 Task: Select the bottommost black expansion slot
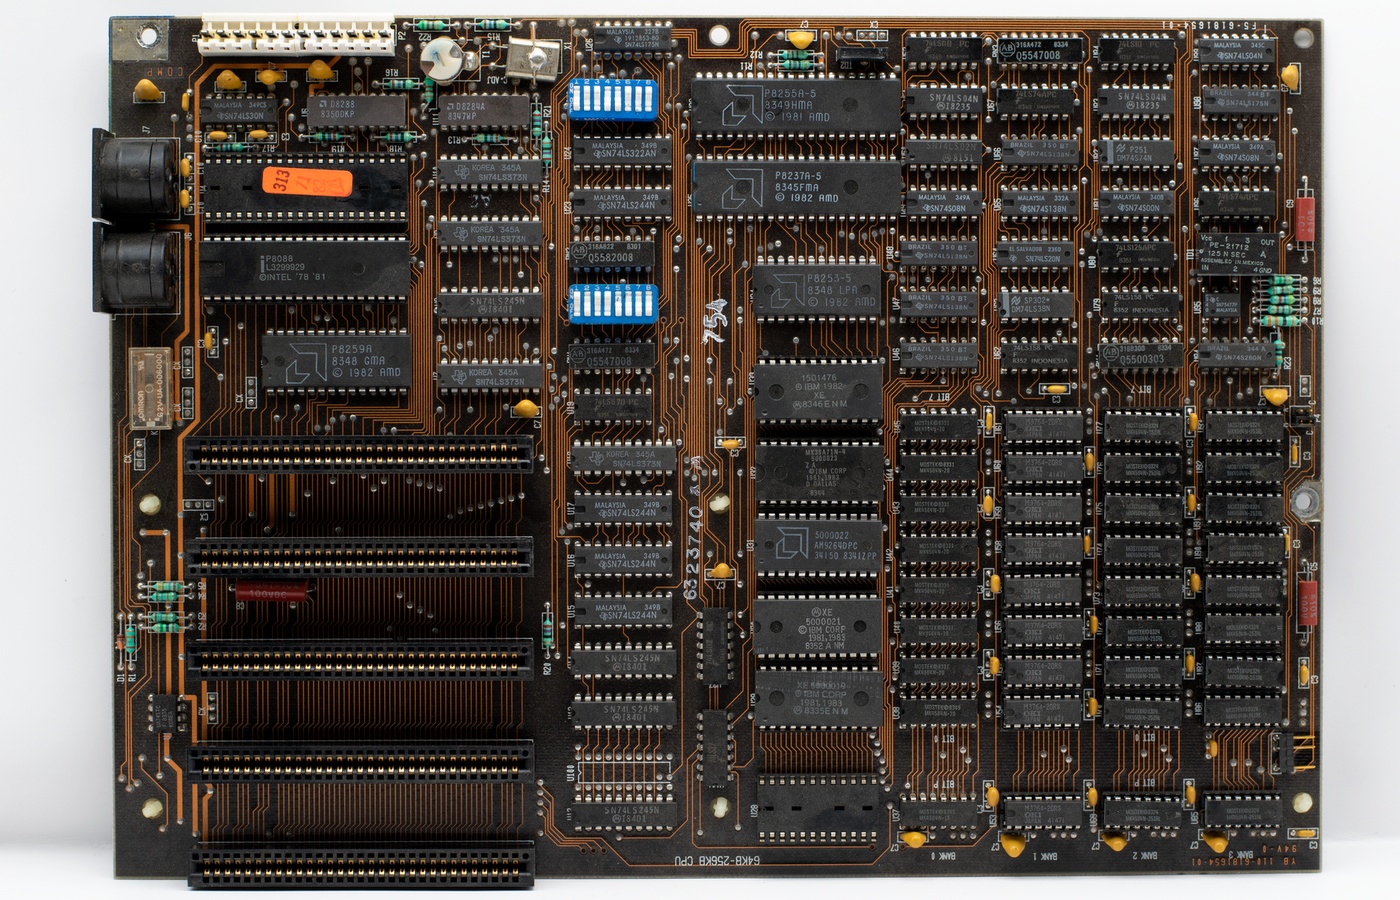click(361, 864)
